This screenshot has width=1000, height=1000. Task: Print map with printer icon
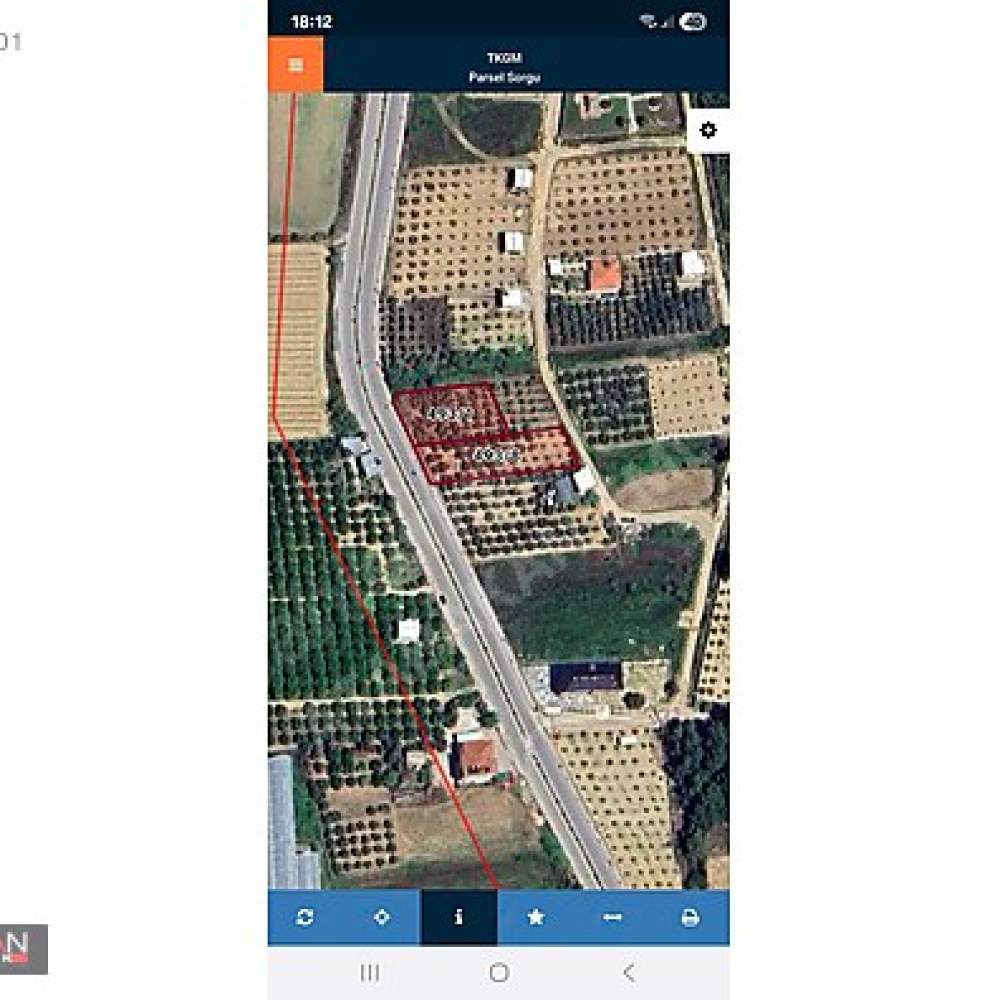point(690,918)
